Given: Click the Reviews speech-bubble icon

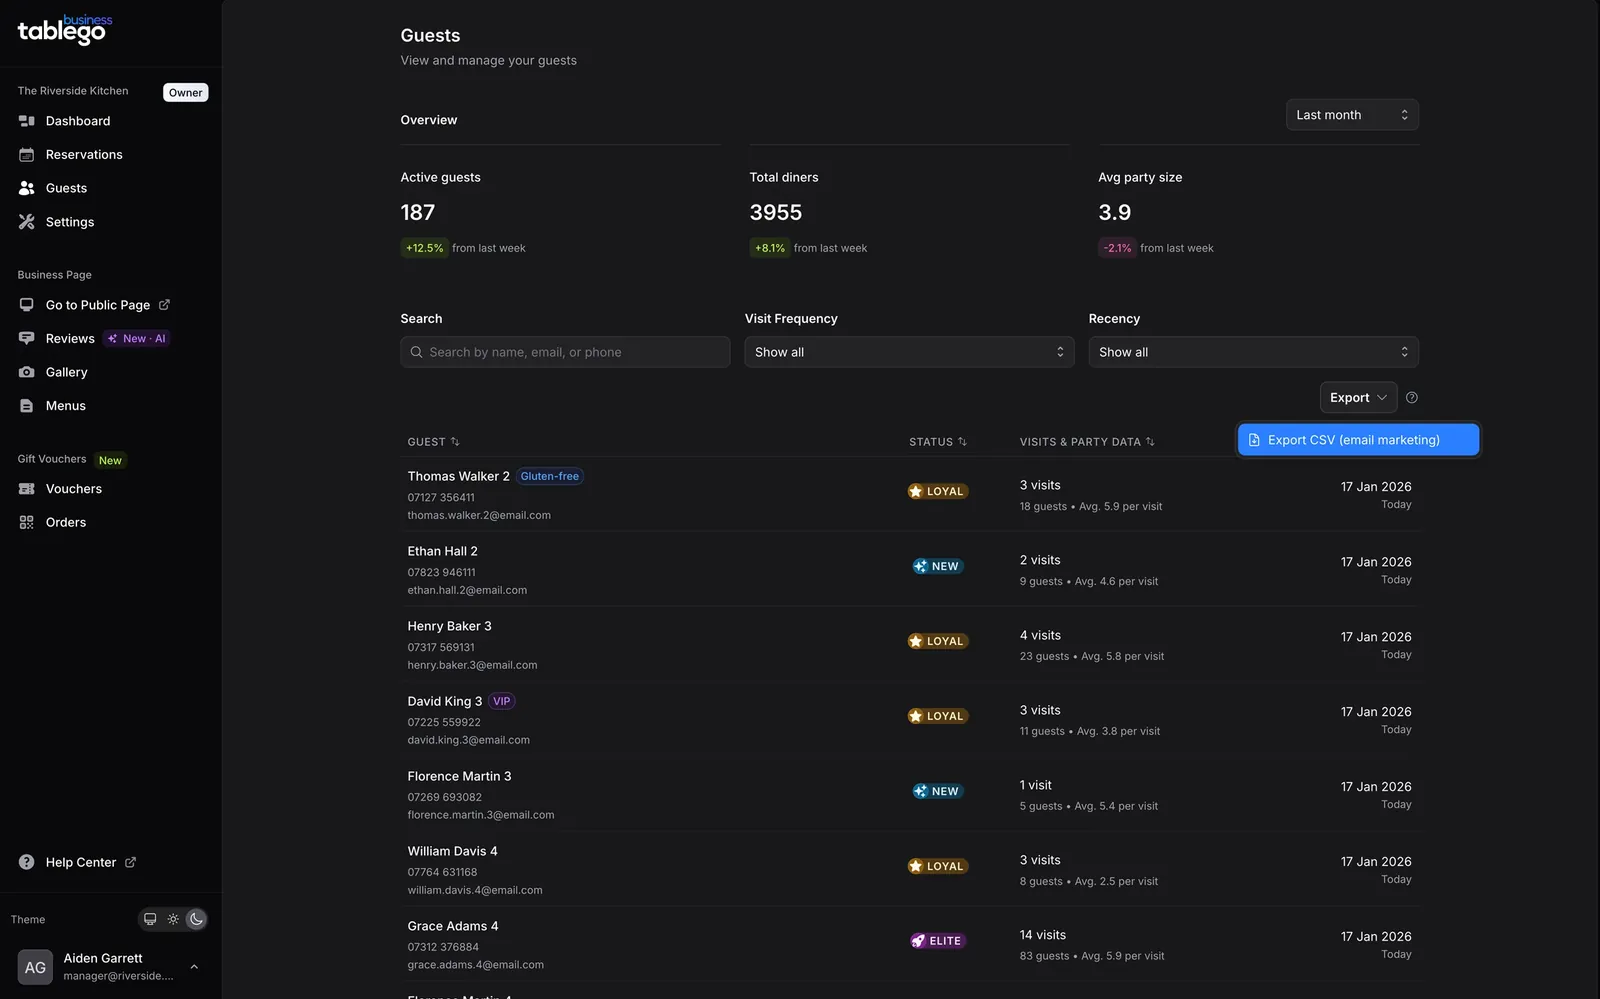Looking at the screenshot, I should (27, 339).
